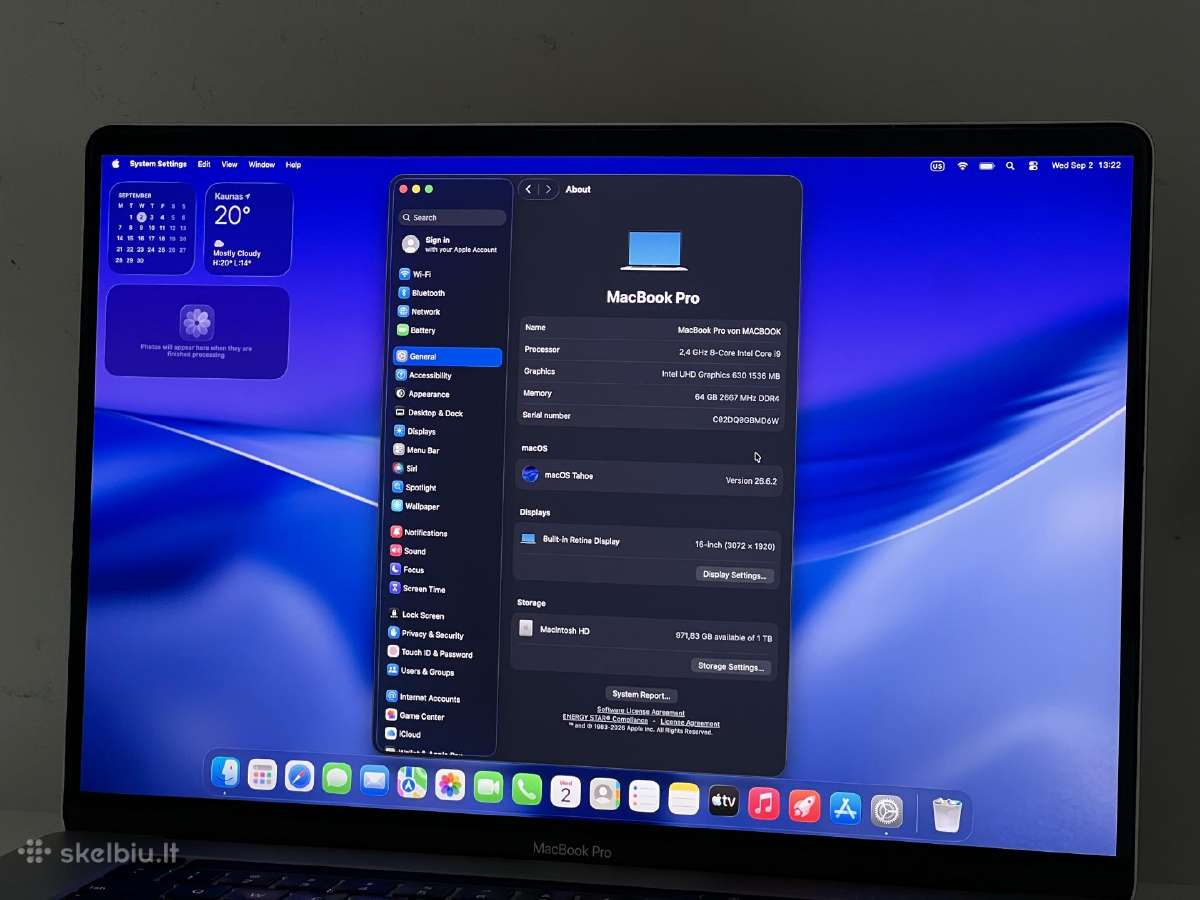Click the Wi-Fi status icon in menu bar

[962, 165]
